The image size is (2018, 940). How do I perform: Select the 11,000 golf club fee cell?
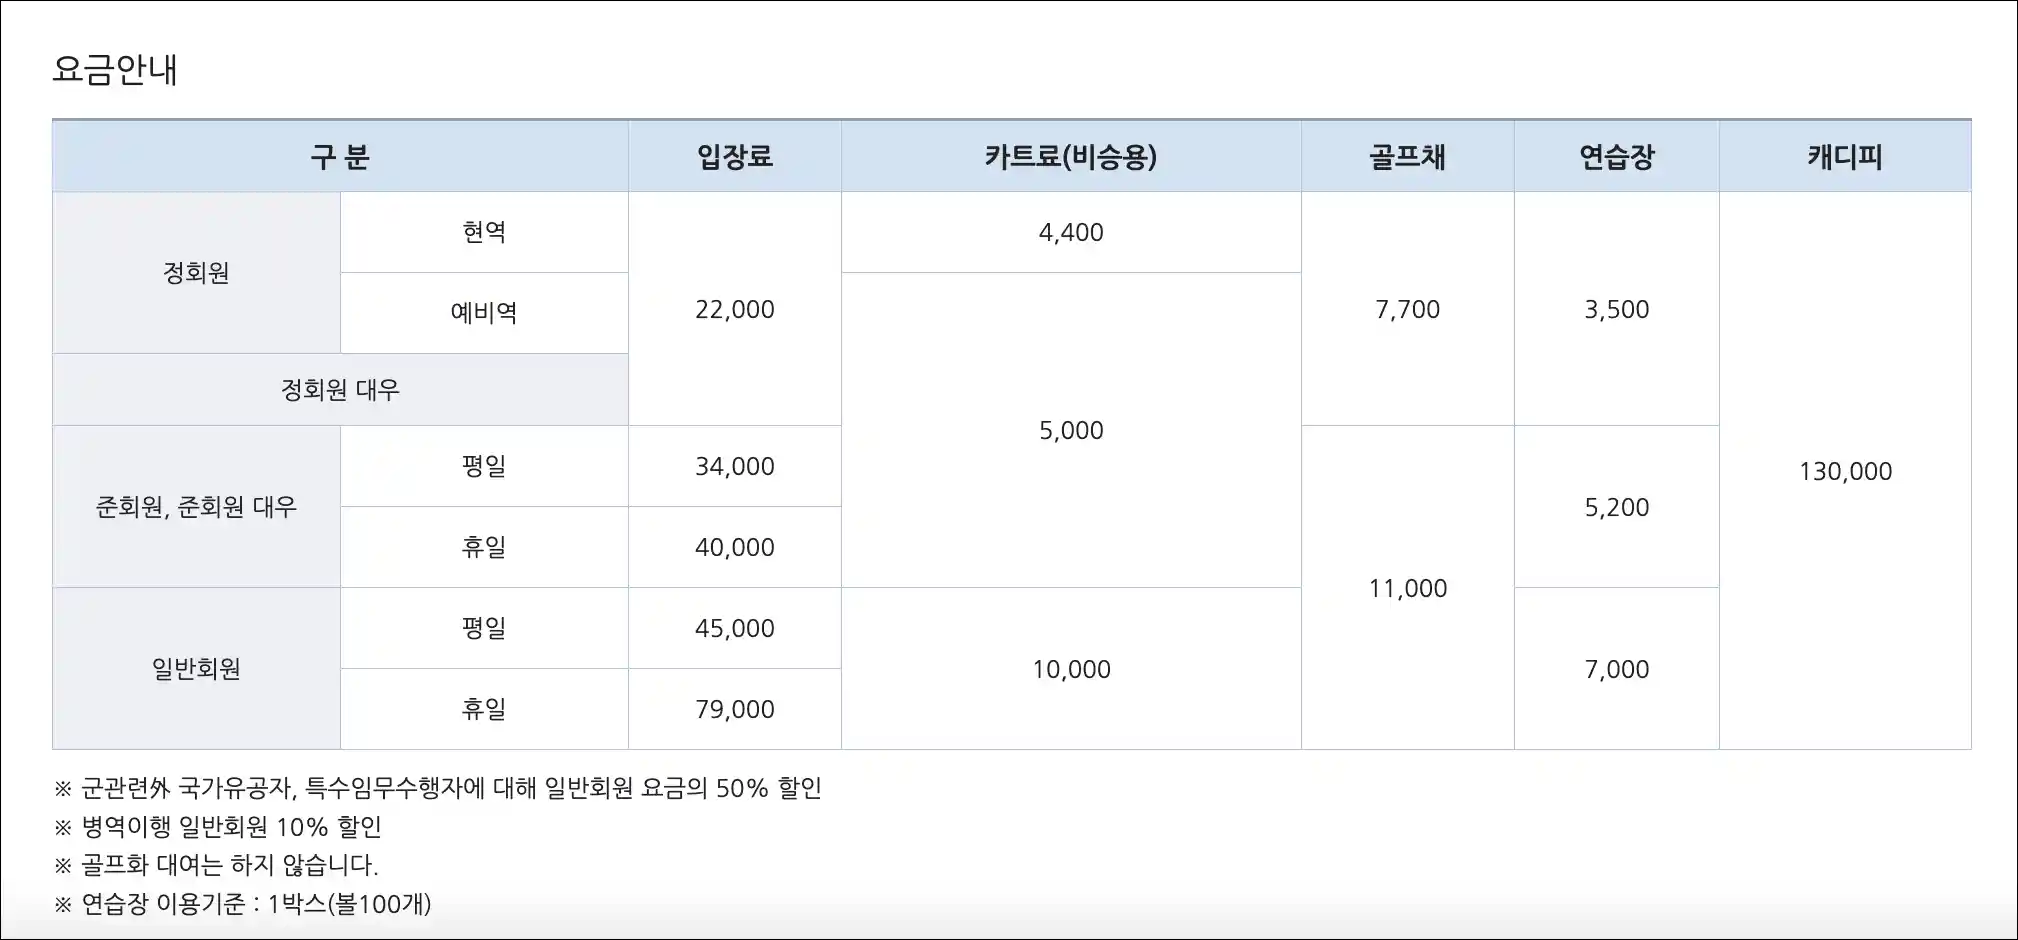[x=1407, y=588]
